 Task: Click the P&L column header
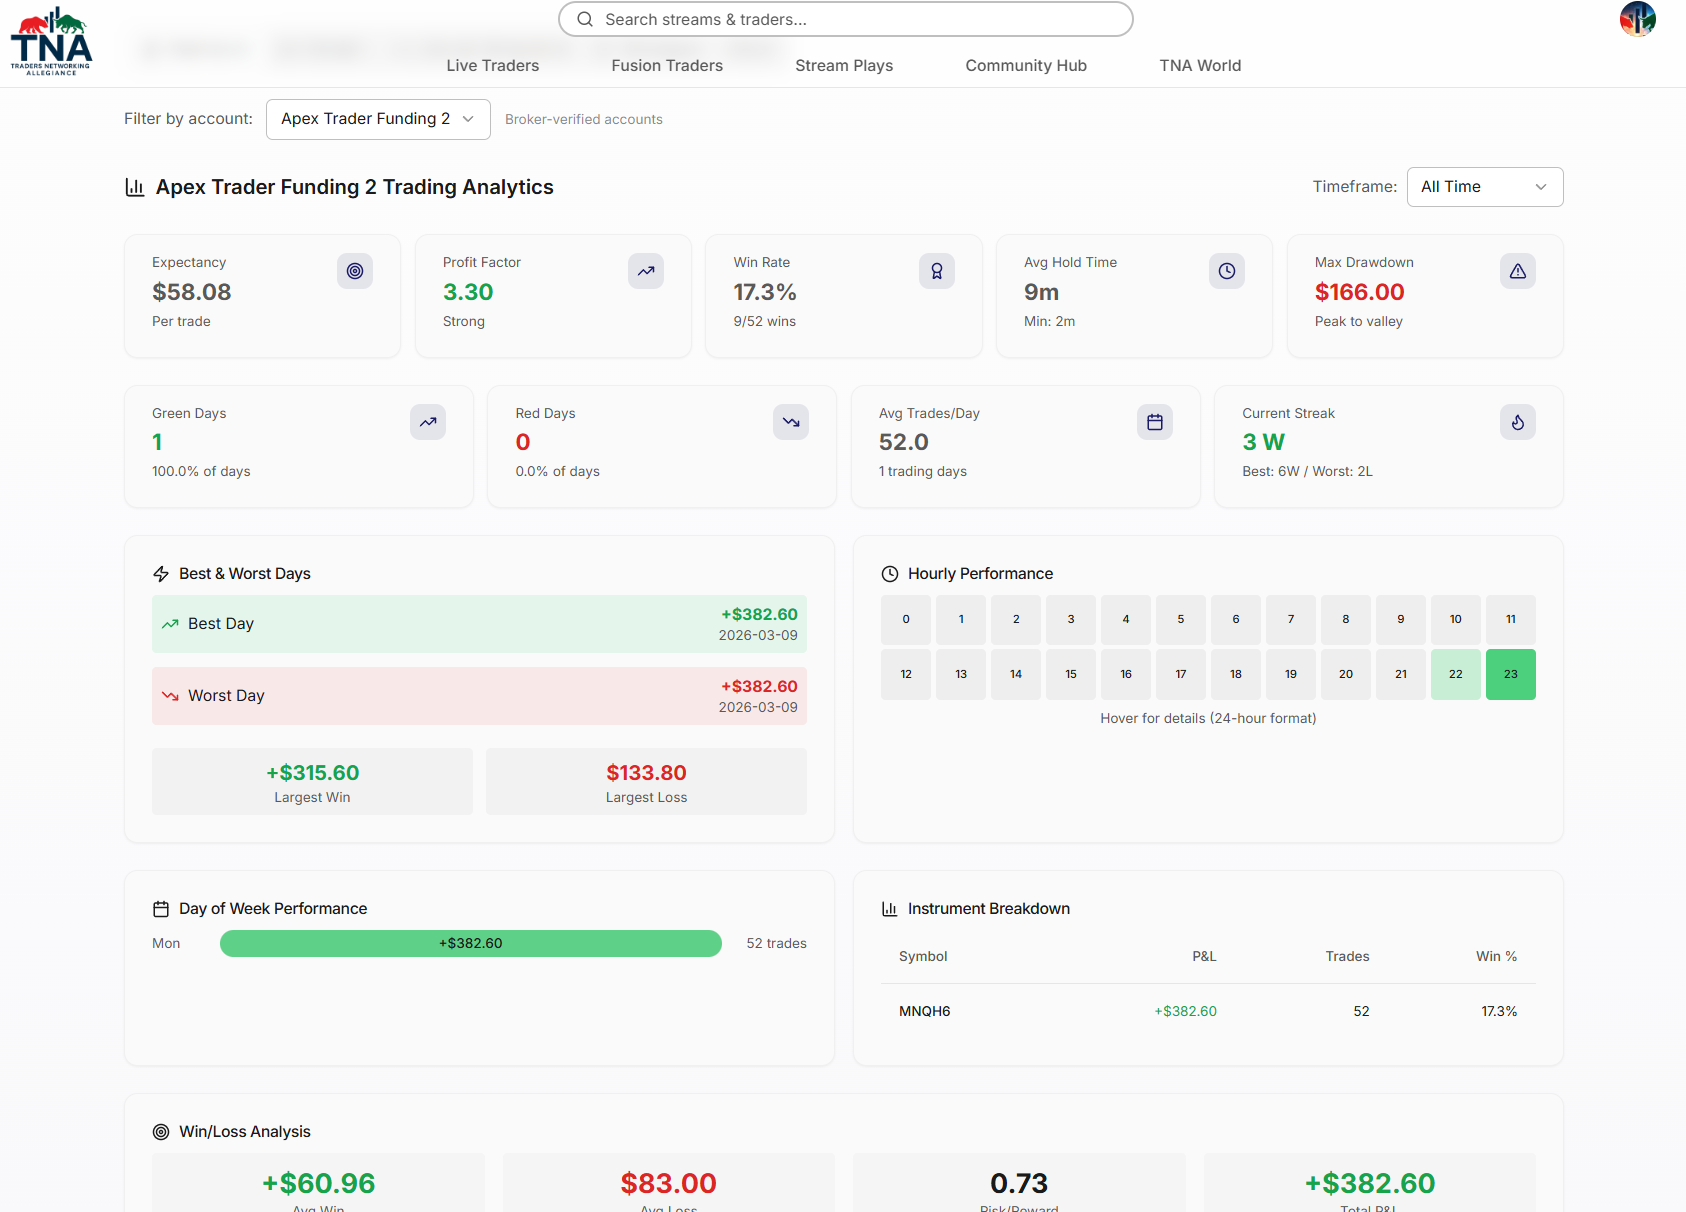coord(1204,957)
